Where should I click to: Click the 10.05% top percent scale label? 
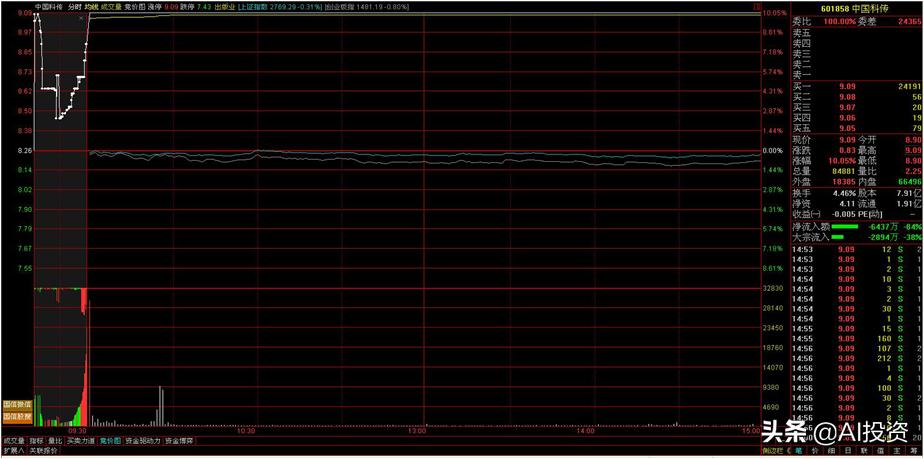(x=774, y=13)
